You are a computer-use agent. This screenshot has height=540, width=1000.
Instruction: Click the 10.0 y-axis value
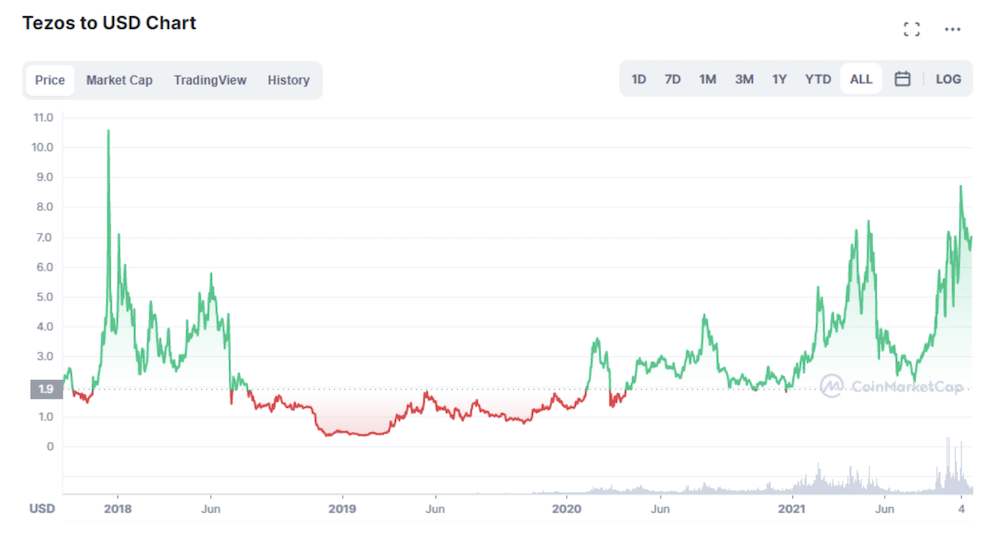43,147
